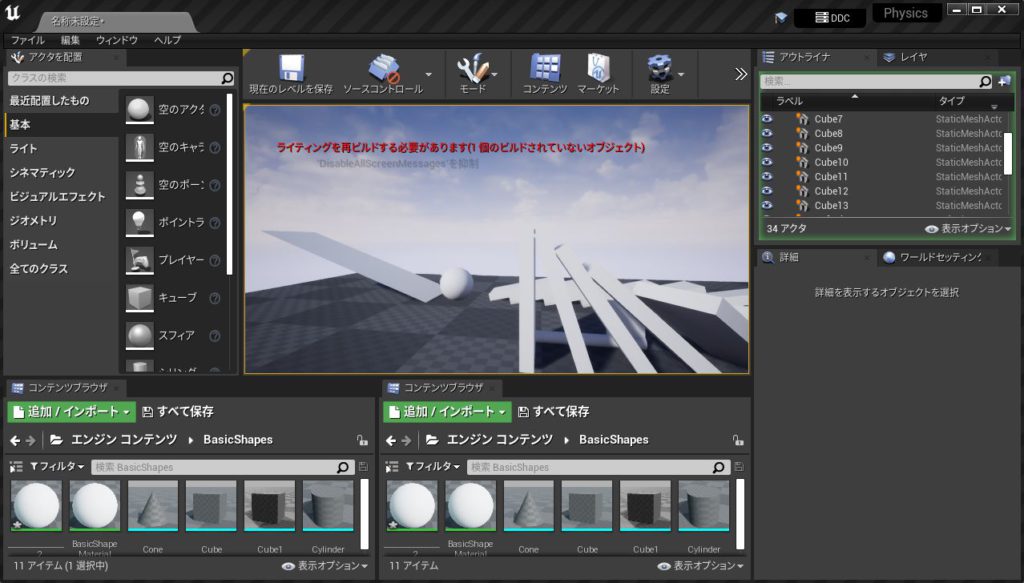Open help for the スフィア entry

point(214,336)
